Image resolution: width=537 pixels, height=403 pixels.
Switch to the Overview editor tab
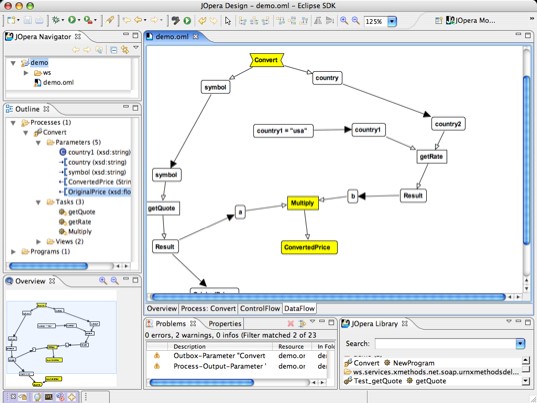[x=162, y=308]
